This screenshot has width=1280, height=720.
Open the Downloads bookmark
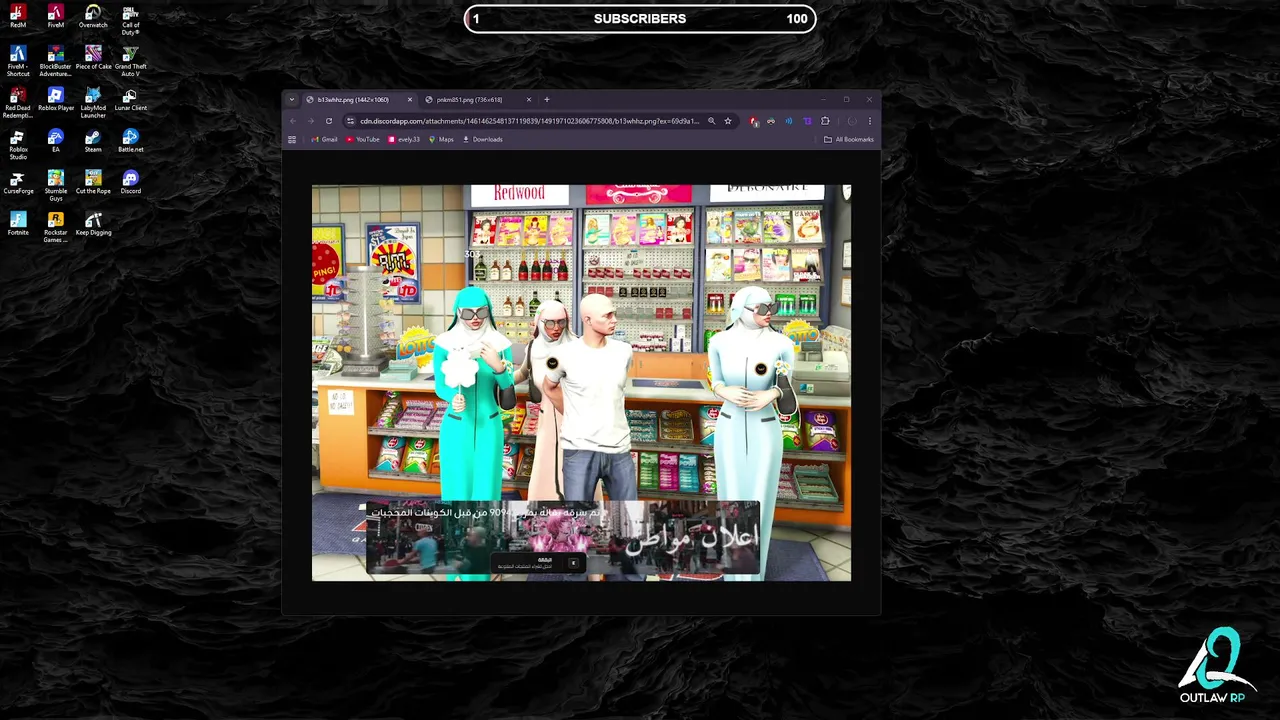(x=482, y=139)
